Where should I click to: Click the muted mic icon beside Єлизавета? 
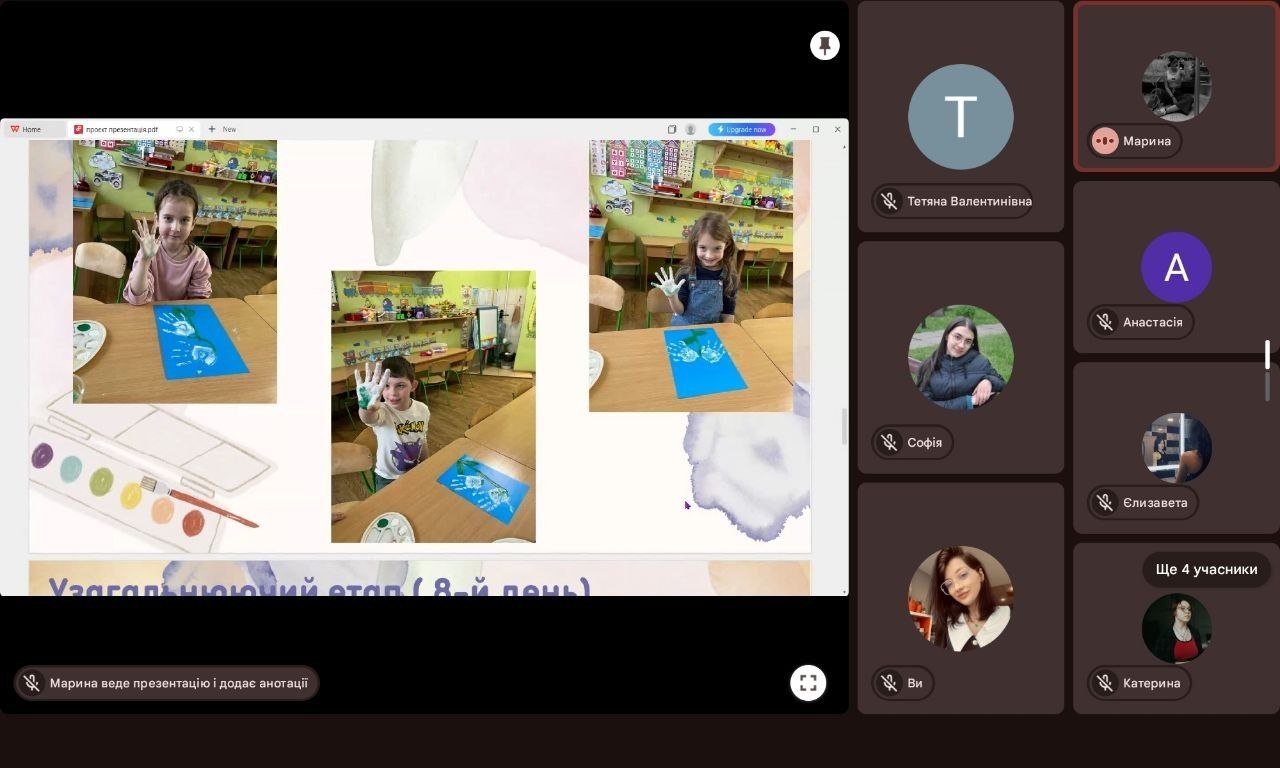click(x=1105, y=502)
